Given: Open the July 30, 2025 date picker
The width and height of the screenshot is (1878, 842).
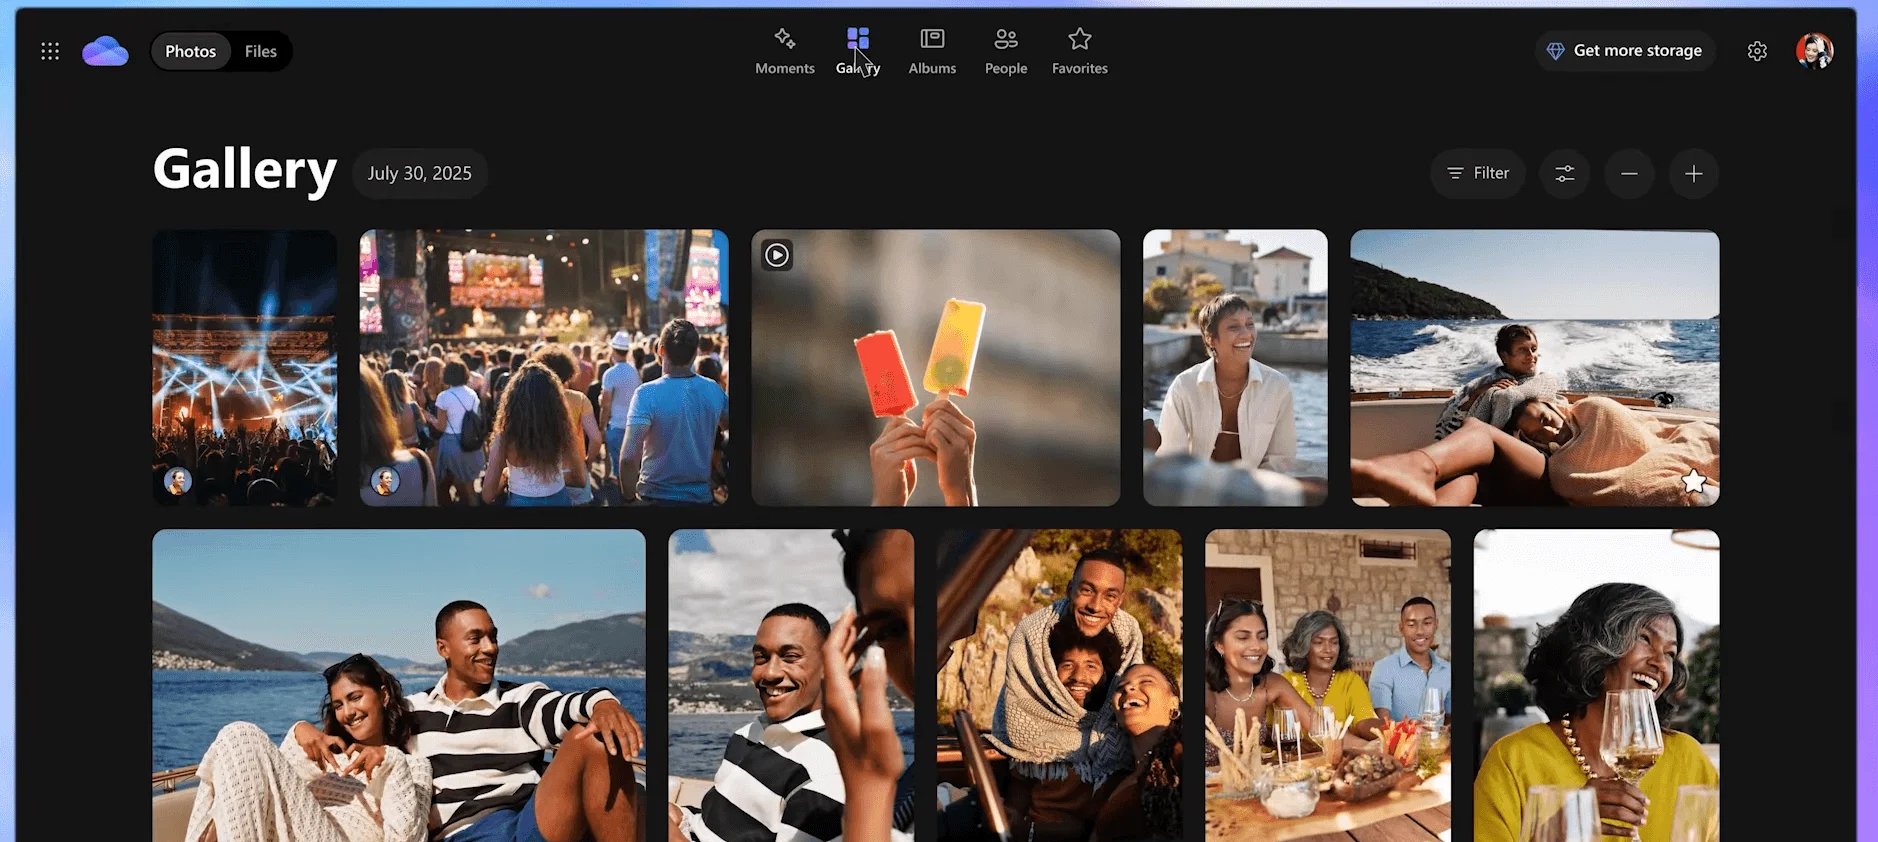Looking at the screenshot, I should (x=419, y=174).
